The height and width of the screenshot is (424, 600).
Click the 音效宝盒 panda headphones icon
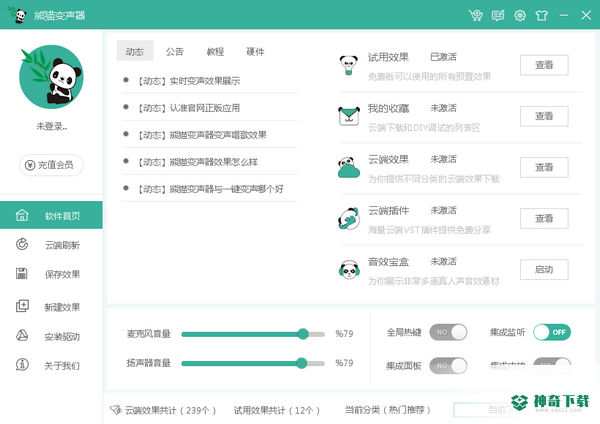click(349, 270)
